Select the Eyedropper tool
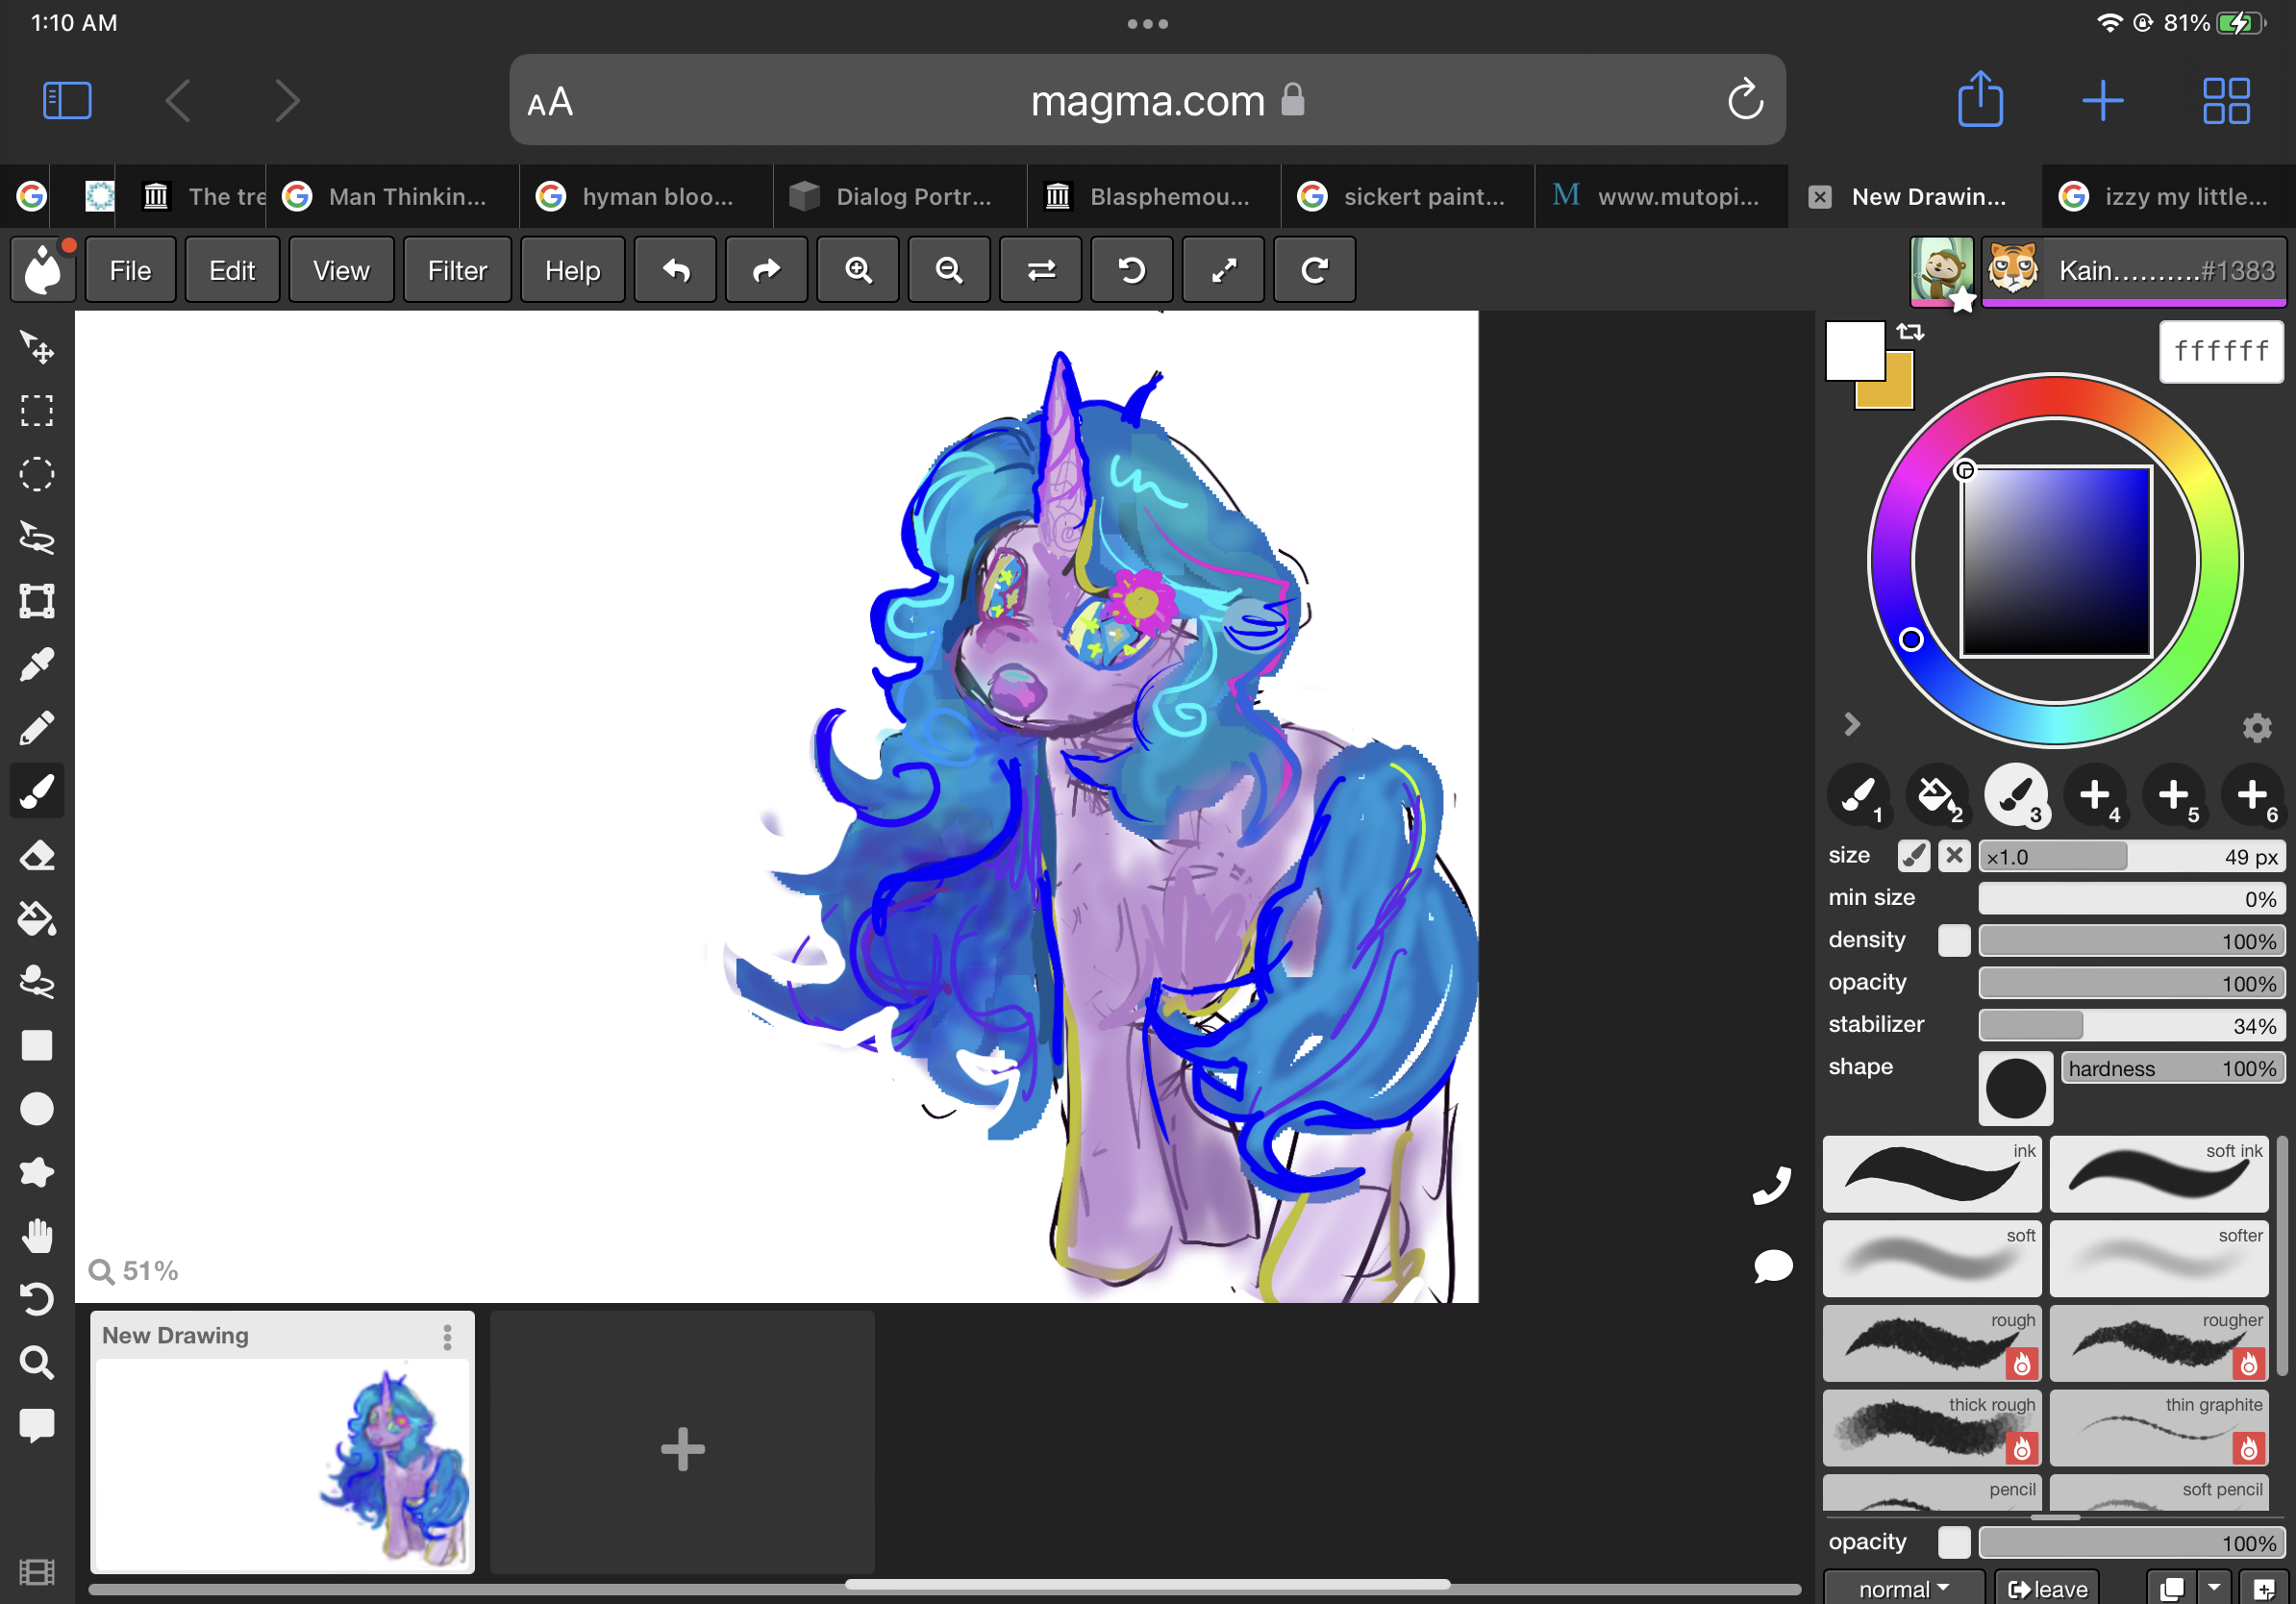This screenshot has height=1604, width=2296. pos(37,665)
